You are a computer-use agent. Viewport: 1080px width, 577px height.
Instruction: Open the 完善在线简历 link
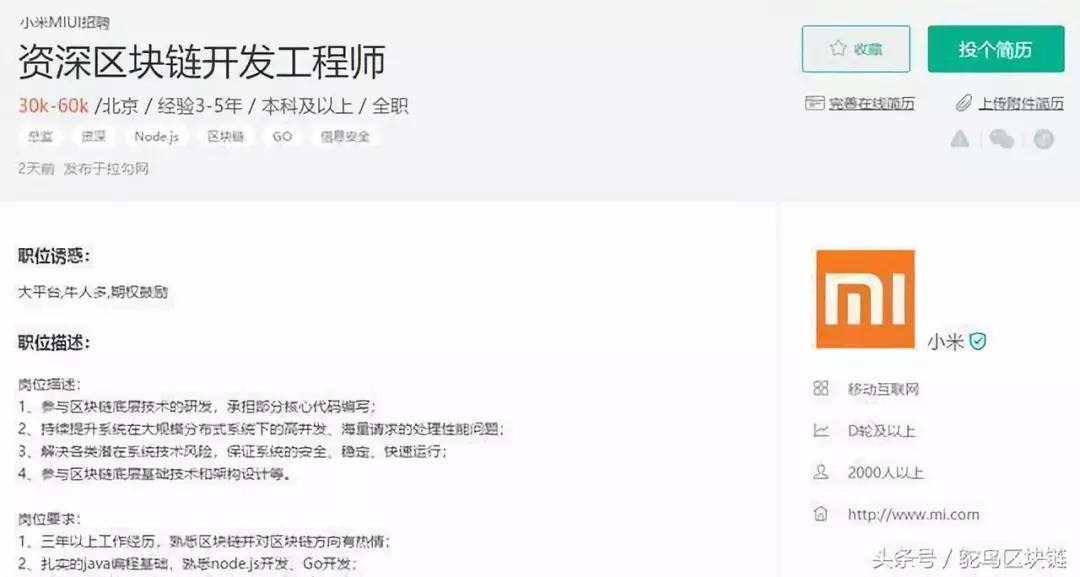871,103
